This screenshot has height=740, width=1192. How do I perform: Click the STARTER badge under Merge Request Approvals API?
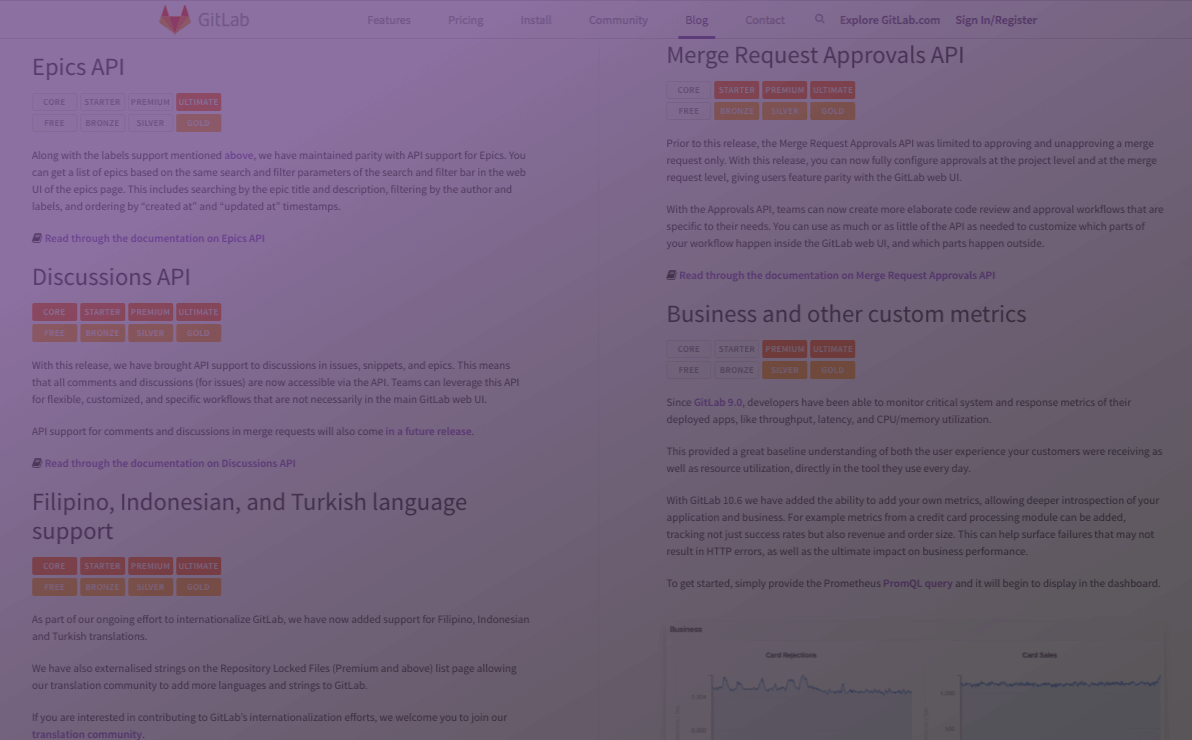tap(737, 90)
